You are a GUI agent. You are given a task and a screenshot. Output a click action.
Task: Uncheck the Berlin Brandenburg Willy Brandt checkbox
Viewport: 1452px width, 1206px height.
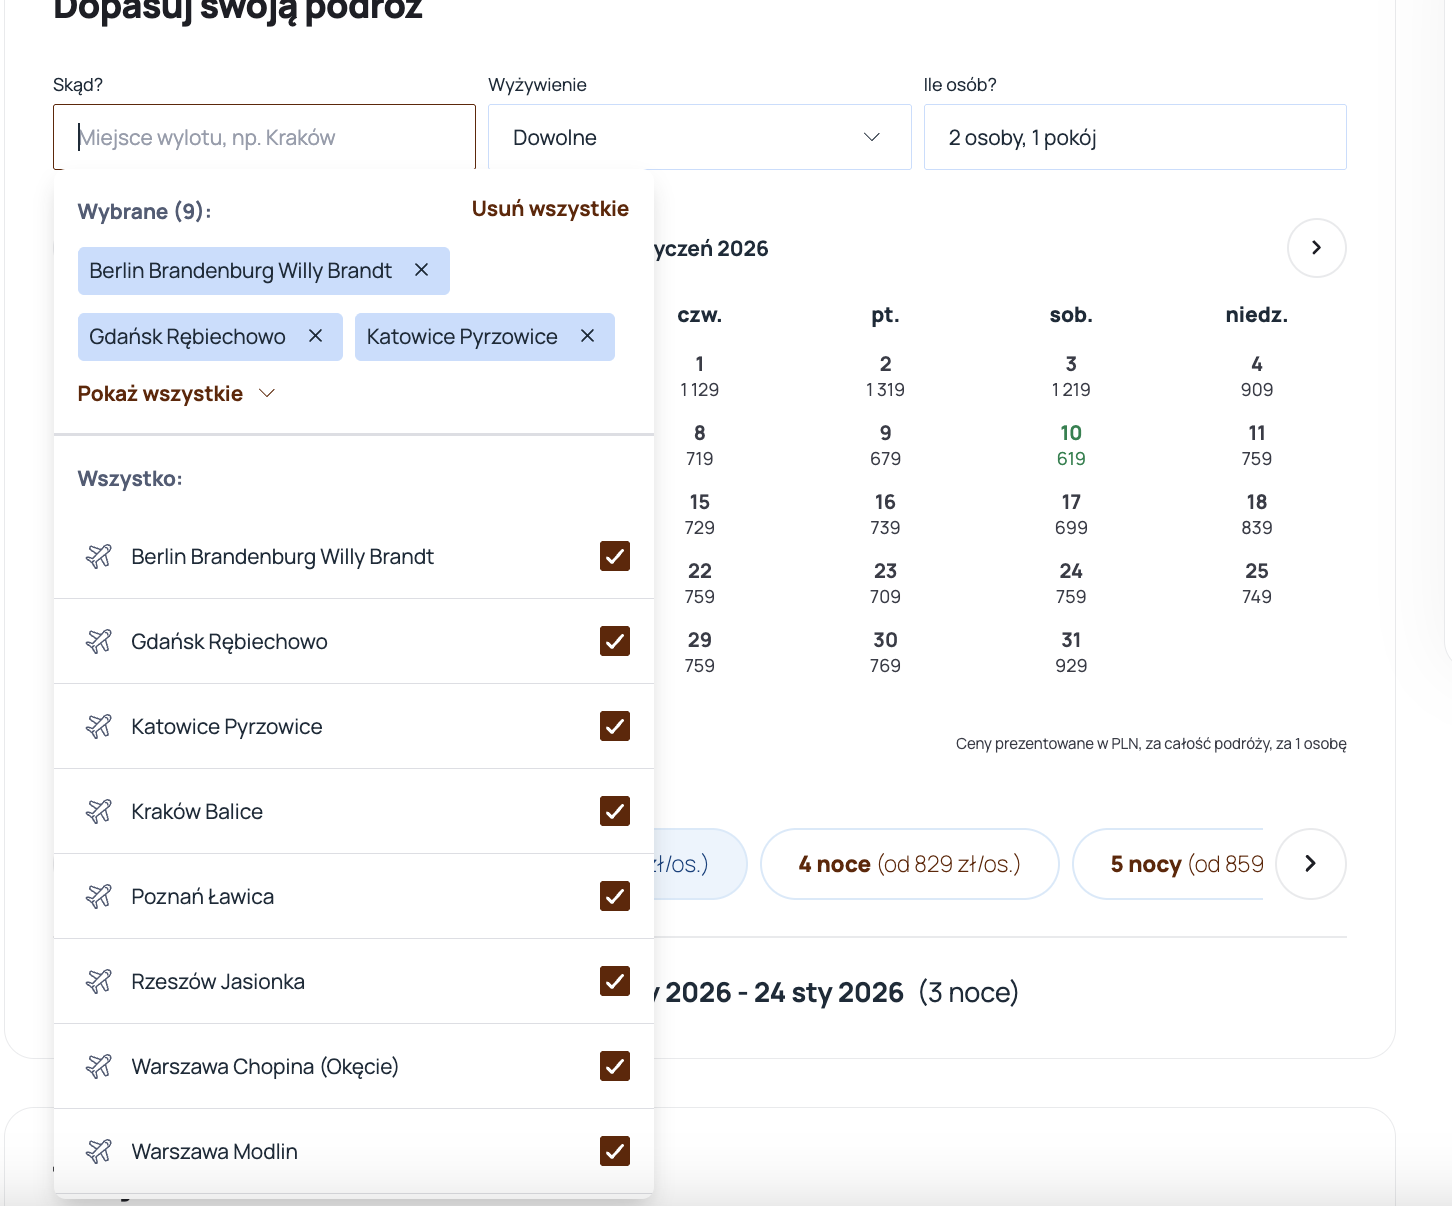[x=614, y=556]
